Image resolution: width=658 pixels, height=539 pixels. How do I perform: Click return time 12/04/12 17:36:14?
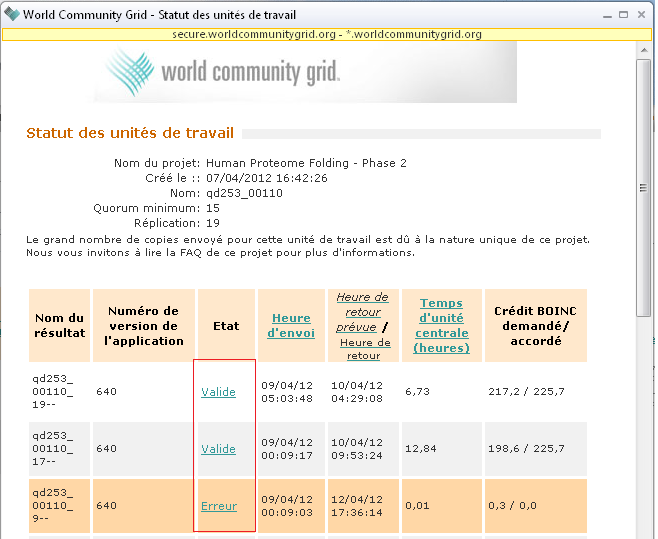tap(357, 506)
